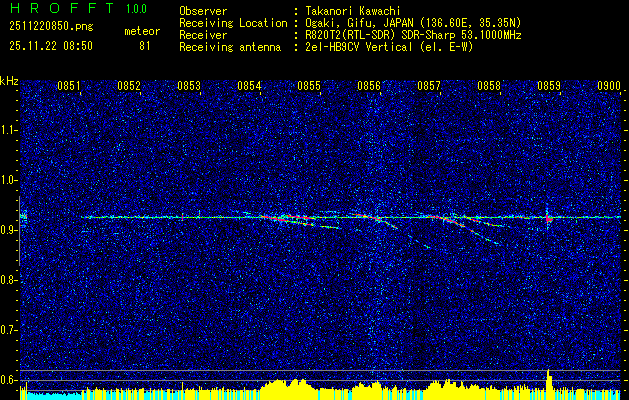Click the meteor count 81
This screenshot has width=629, height=400.
click(x=145, y=46)
